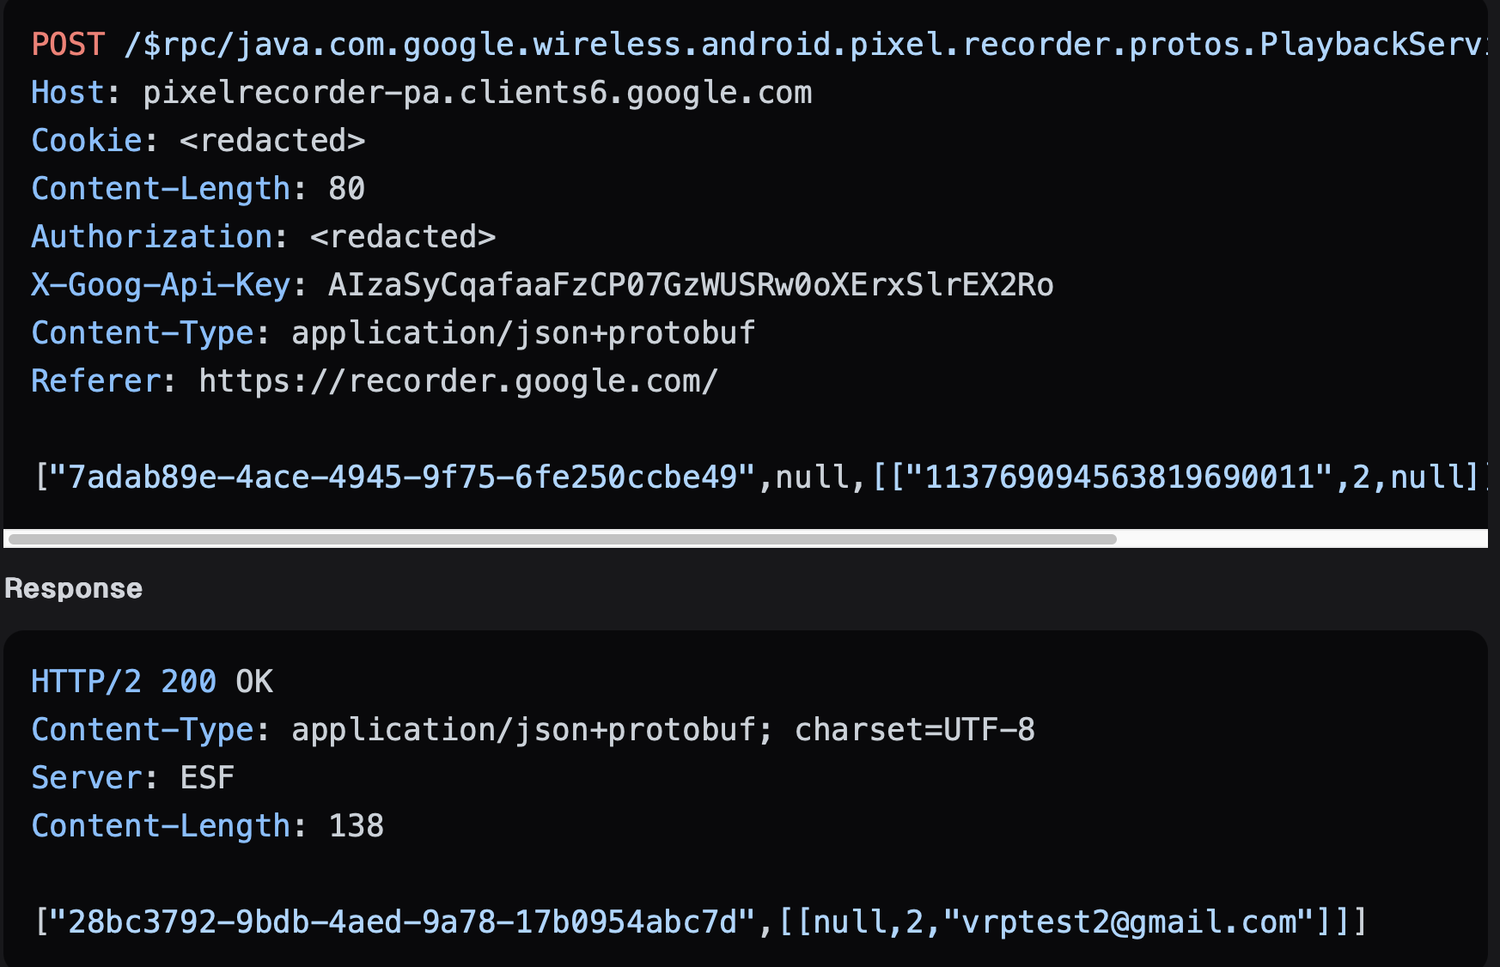
Task: Click the Authorization header name
Action: tap(152, 237)
